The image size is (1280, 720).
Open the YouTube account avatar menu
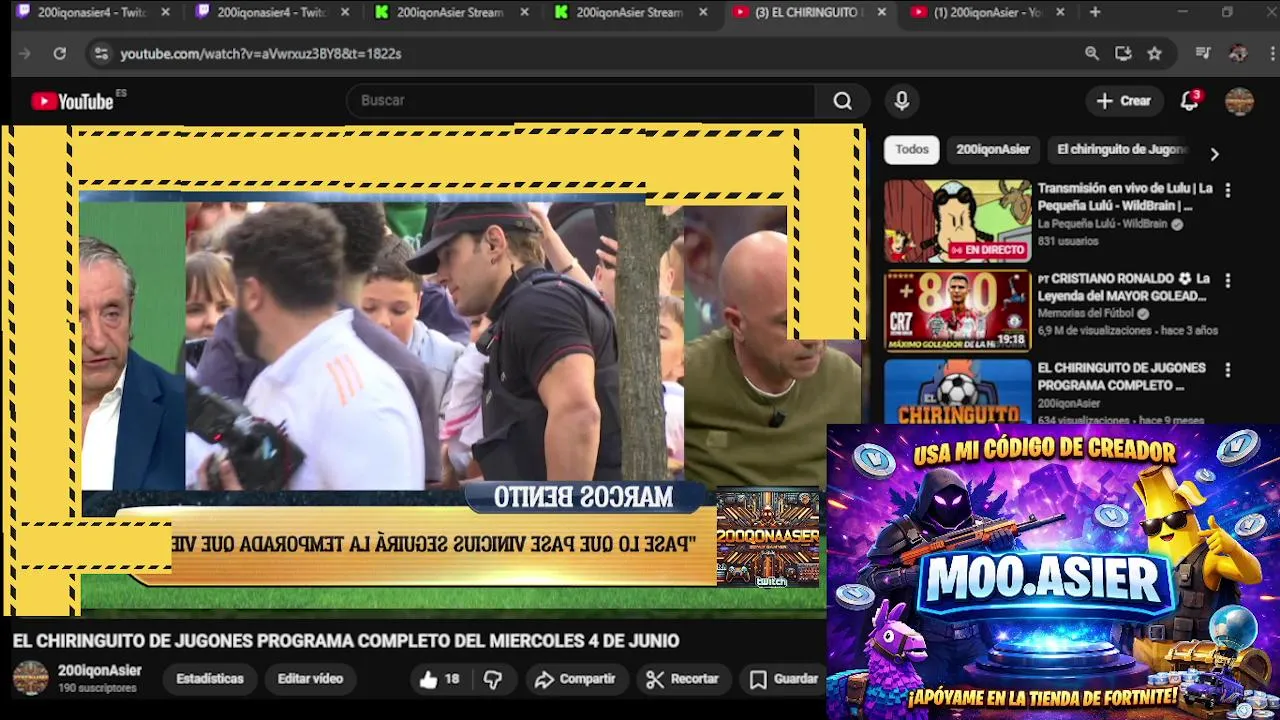(x=1239, y=101)
